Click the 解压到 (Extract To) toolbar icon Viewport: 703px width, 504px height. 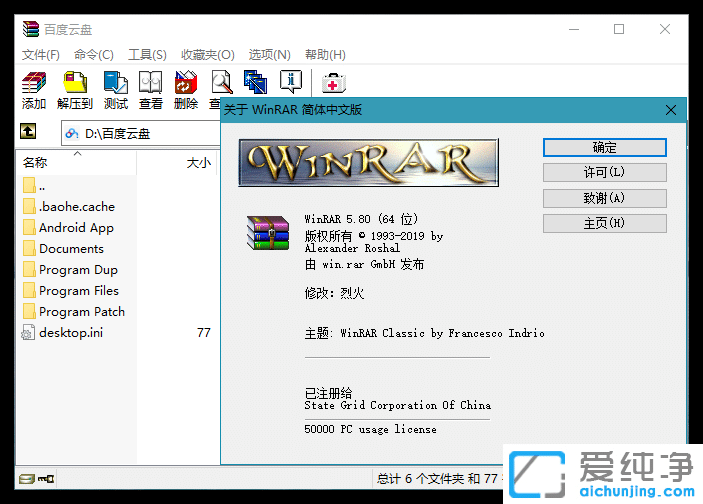tap(75, 84)
